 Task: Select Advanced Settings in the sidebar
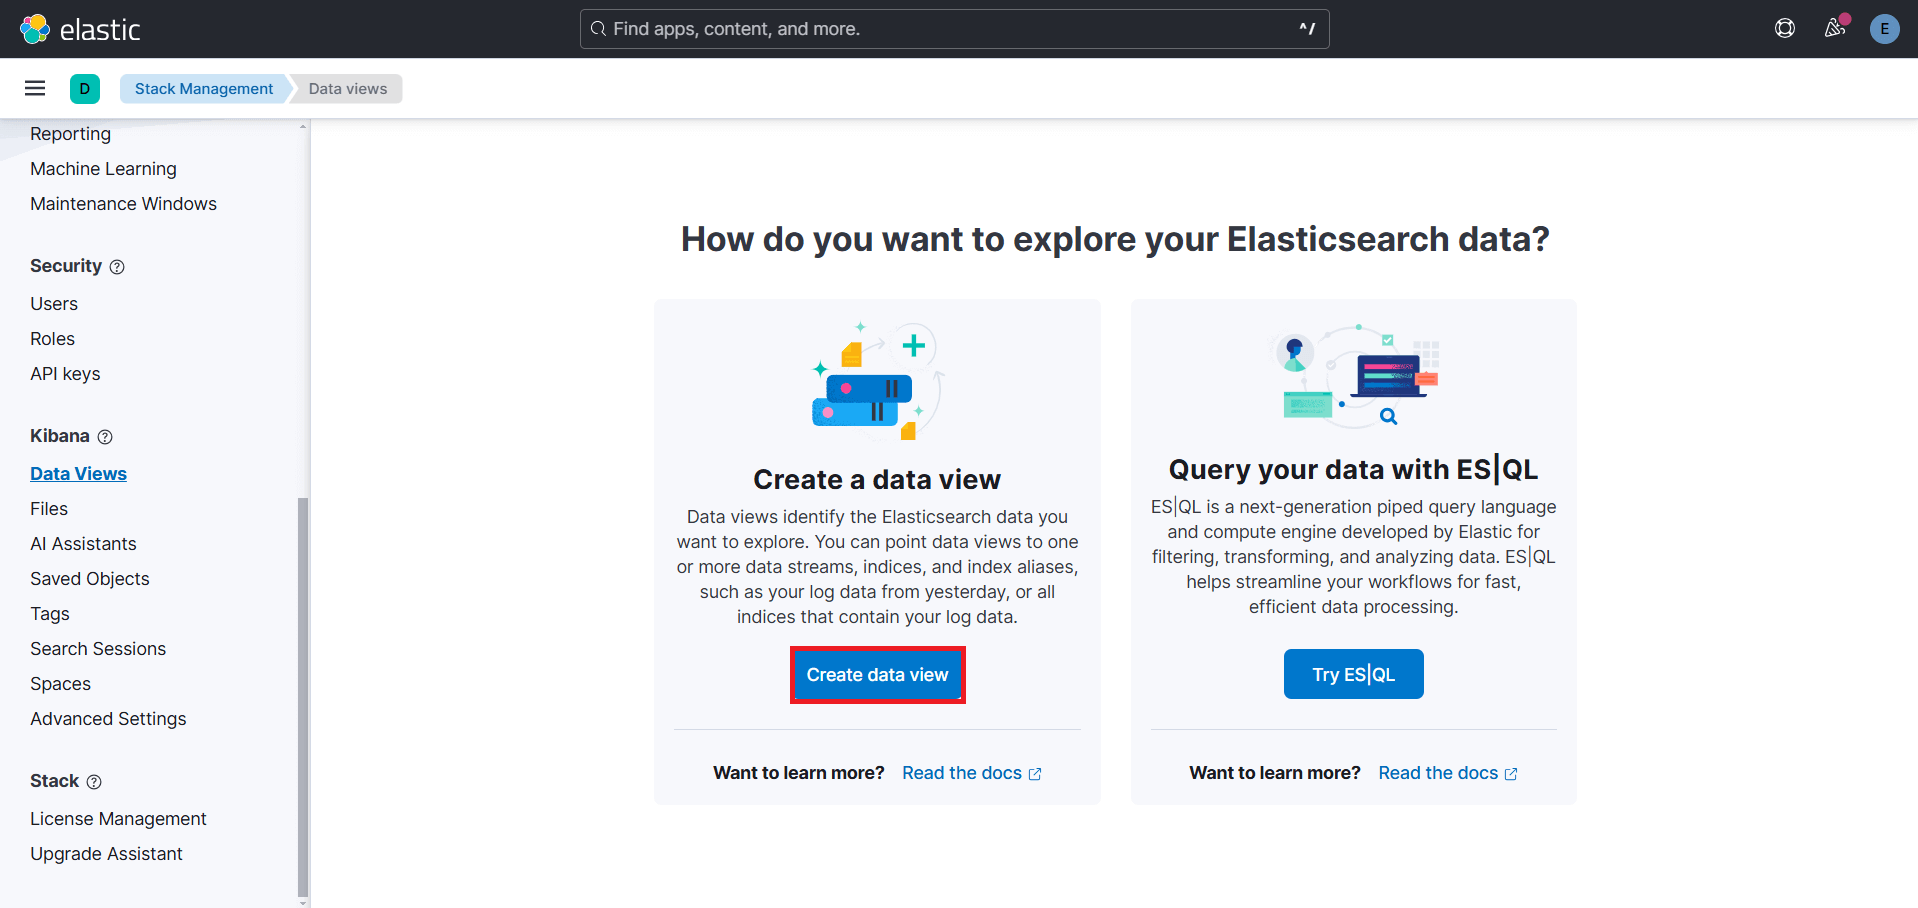(108, 718)
